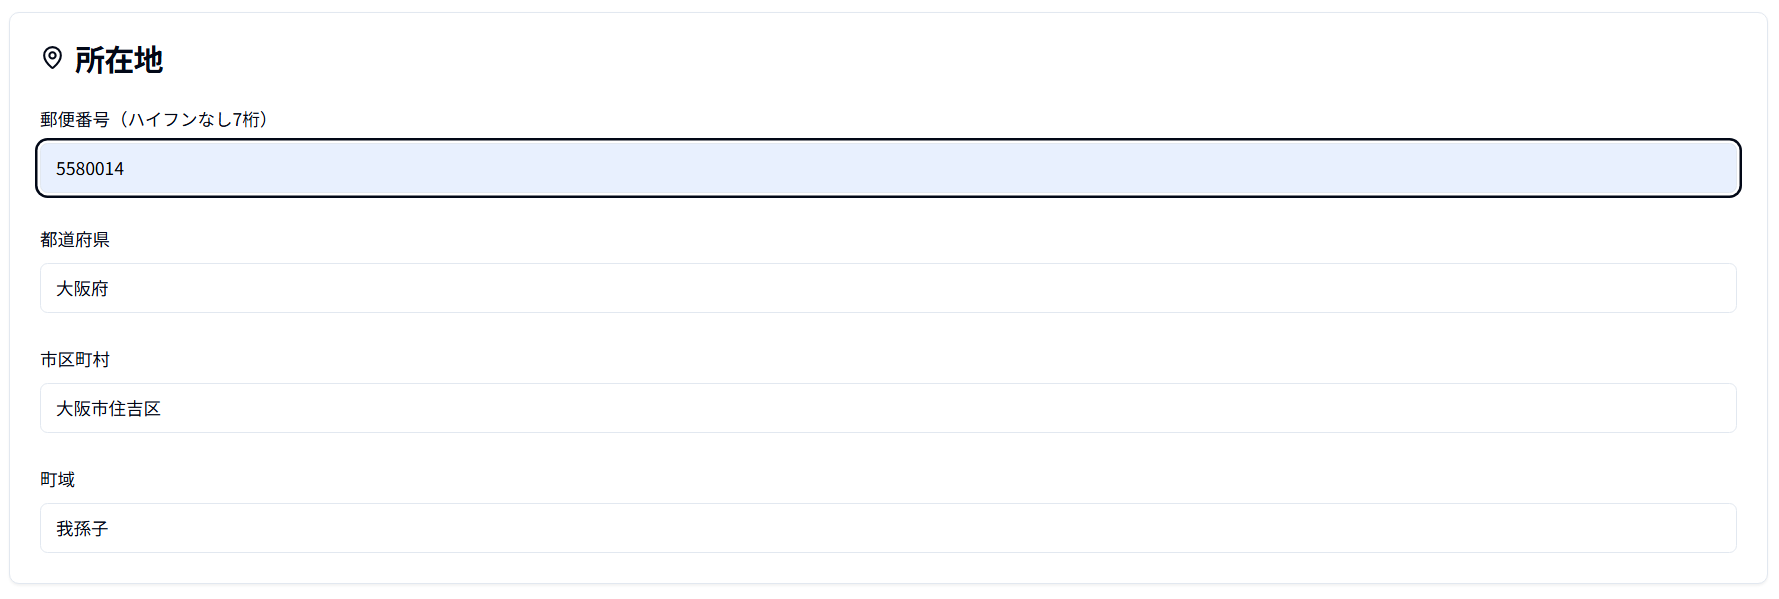The width and height of the screenshot is (1779, 599).
Task: Focus the 郵便番号 postal code field
Action: coord(888,168)
